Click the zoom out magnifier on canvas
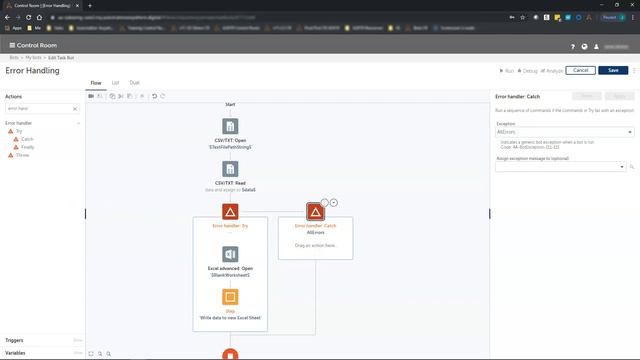The width and height of the screenshot is (640, 360). click(x=109, y=354)
